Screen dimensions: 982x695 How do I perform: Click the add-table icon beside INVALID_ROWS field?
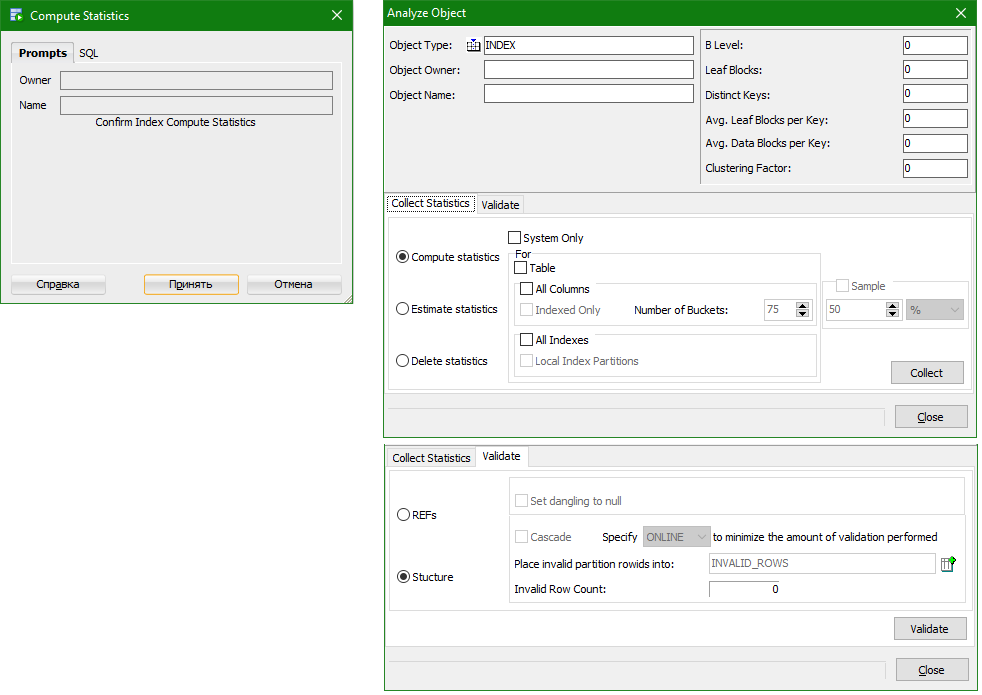click(947, 563)
